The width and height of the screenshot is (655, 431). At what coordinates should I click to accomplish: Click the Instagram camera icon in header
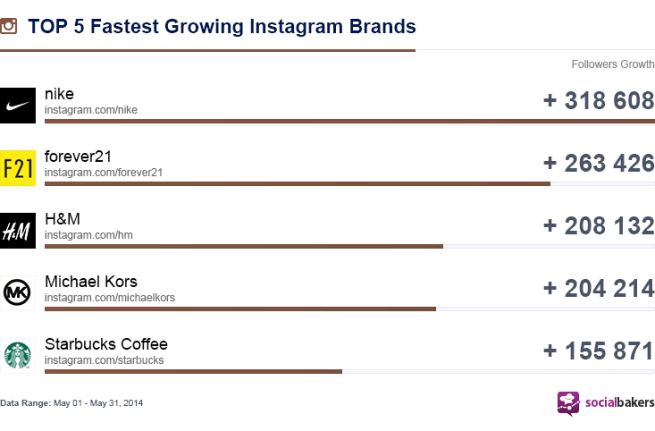(x=9, y=26)
